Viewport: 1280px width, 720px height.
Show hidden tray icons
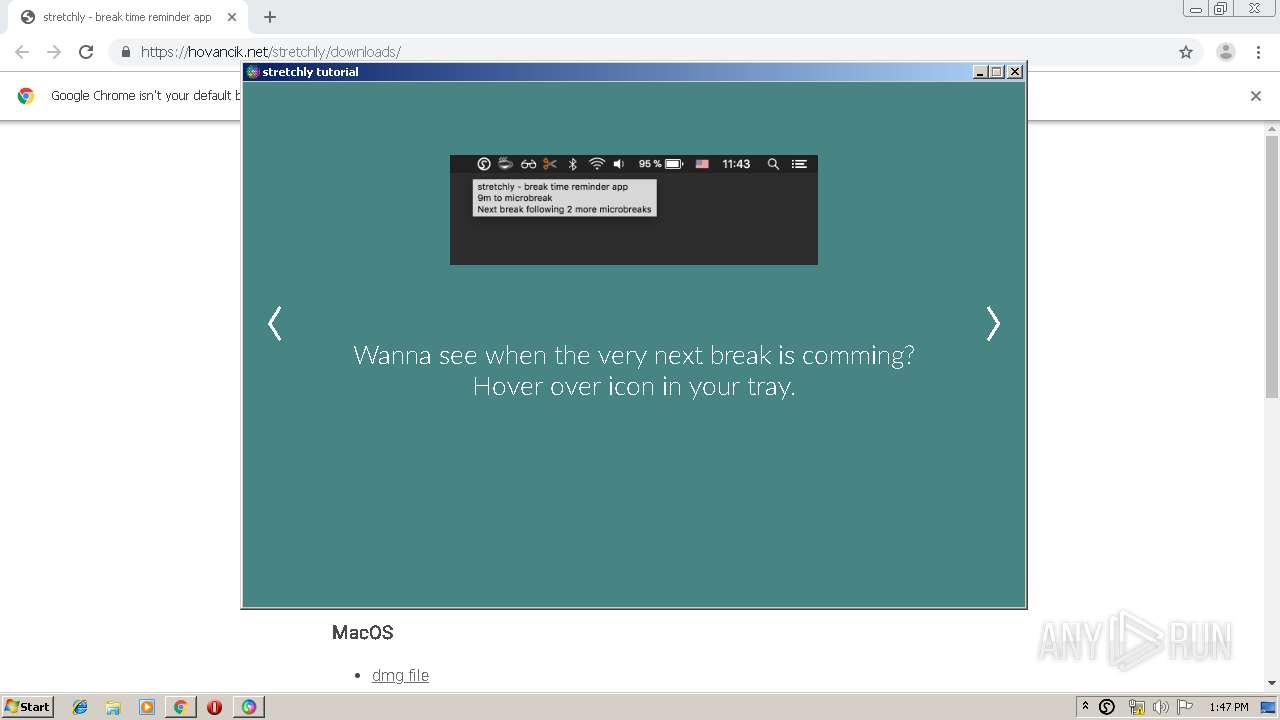[x=1085, y=706]
